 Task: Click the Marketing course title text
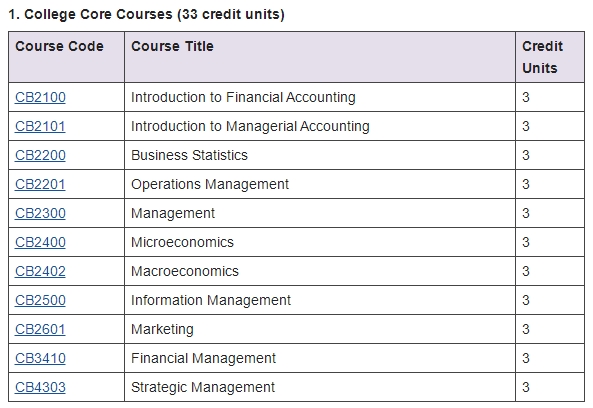coord(162,329)
